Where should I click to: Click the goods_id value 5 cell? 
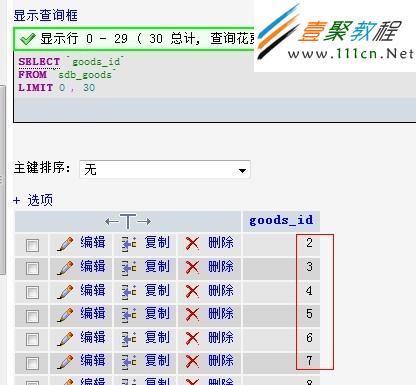click(281, 315)
